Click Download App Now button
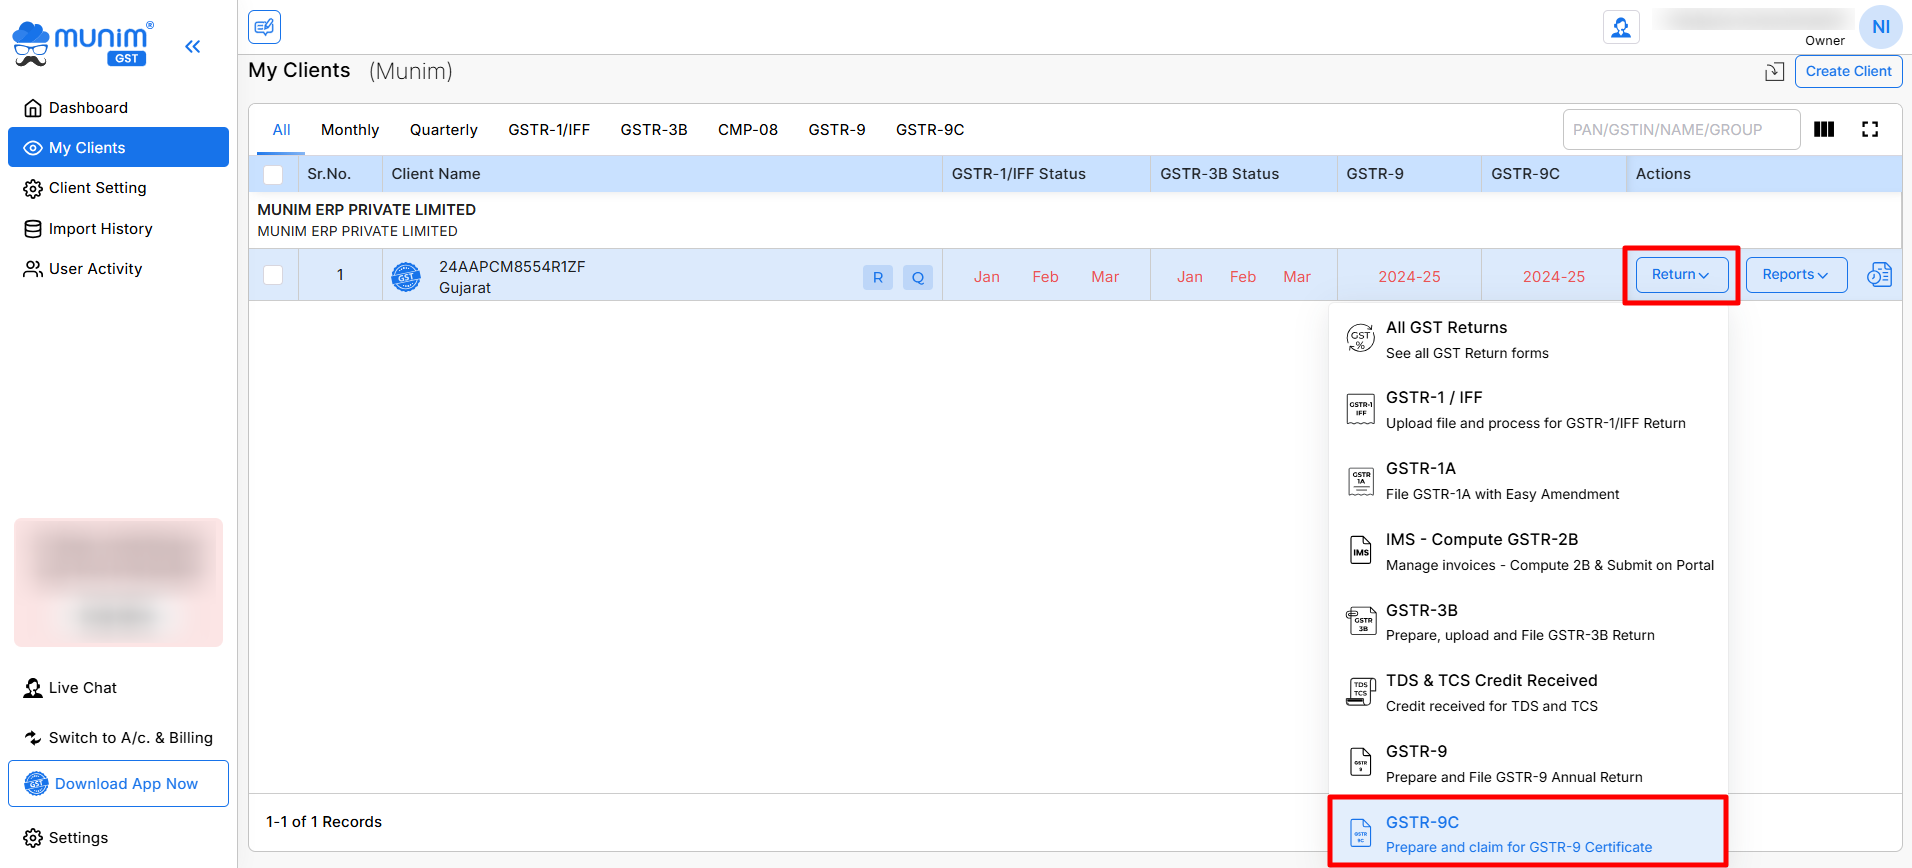 click(x=118, y=784)
